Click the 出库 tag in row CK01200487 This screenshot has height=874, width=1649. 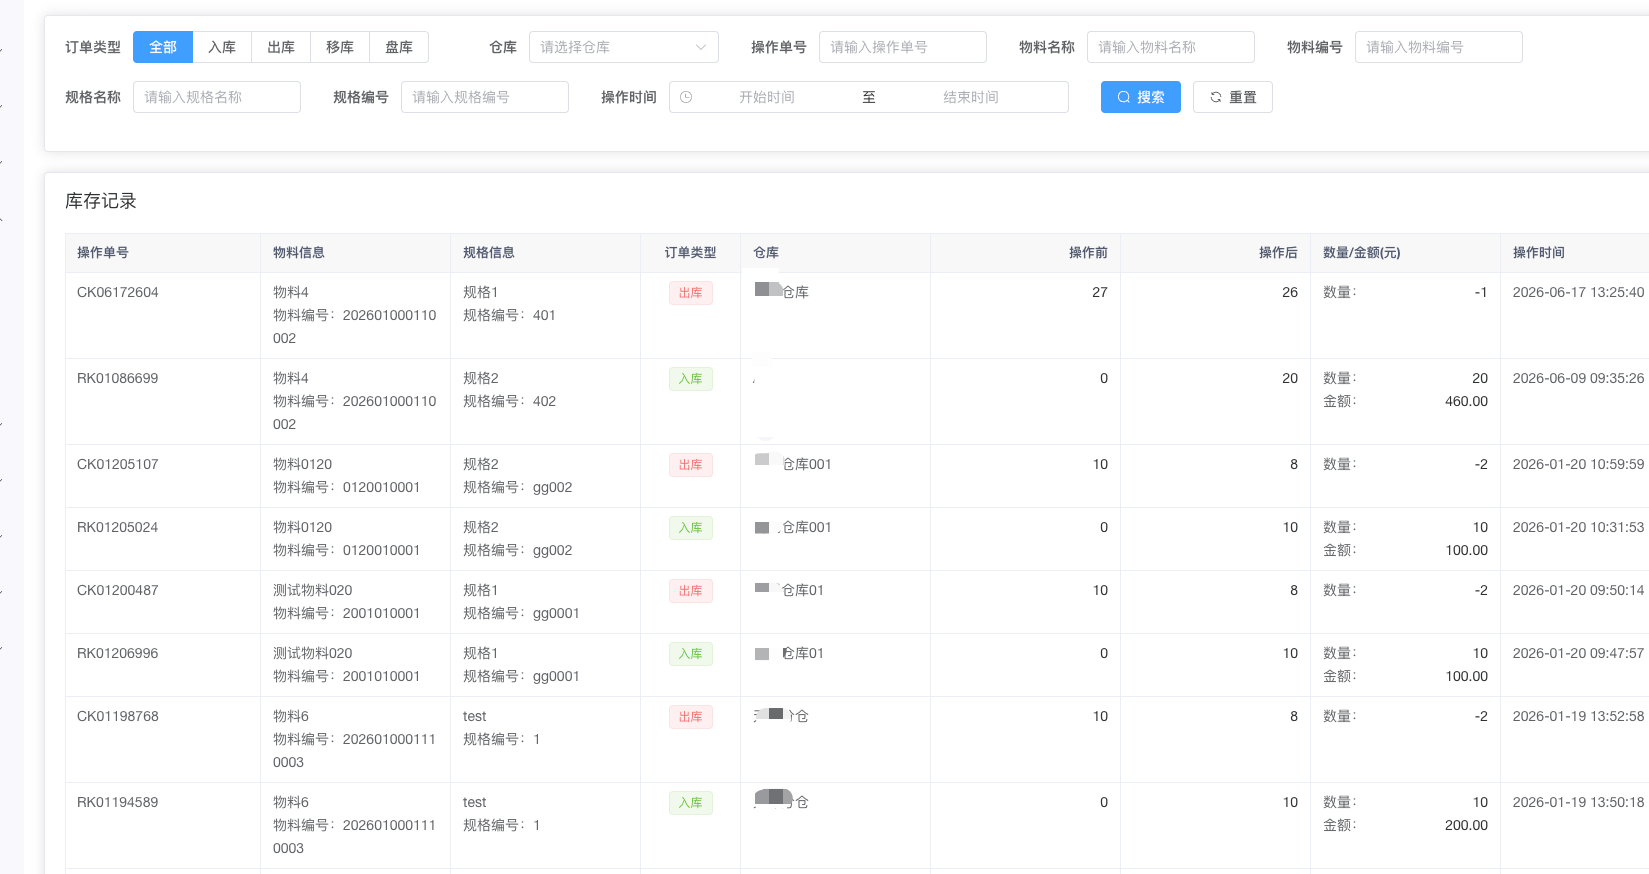click(691, 591)
